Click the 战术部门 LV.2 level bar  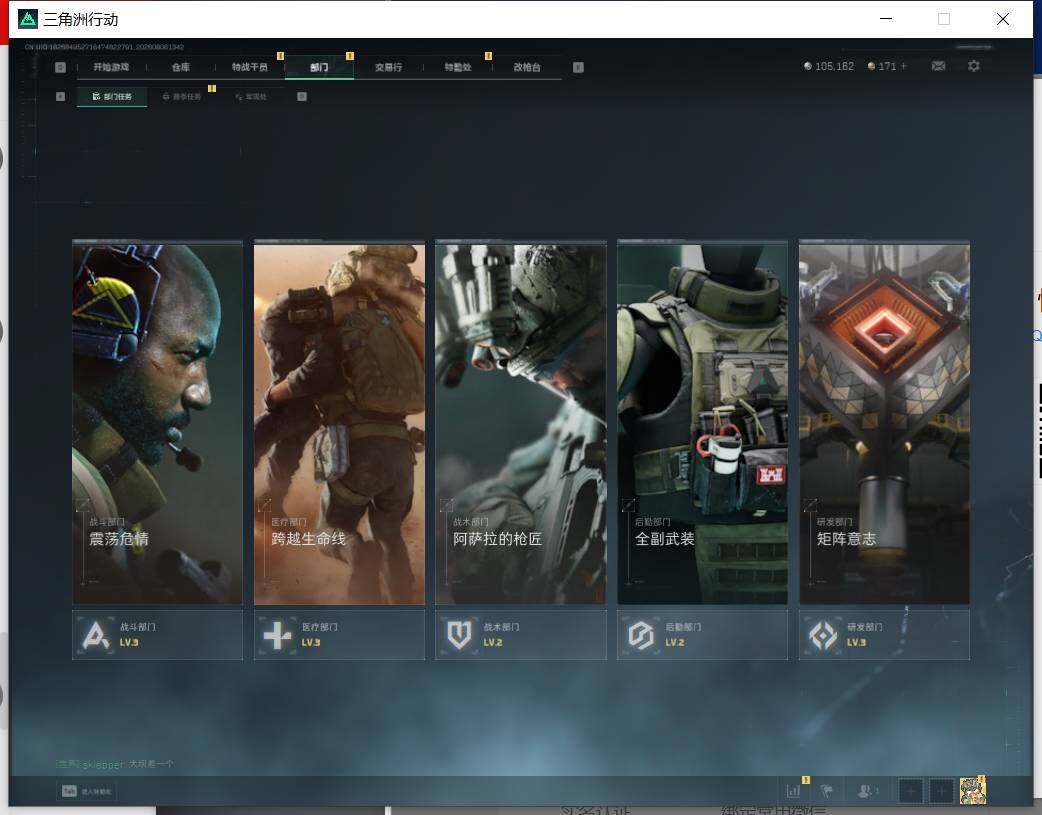pyautogui.click(x=521, y=635)
